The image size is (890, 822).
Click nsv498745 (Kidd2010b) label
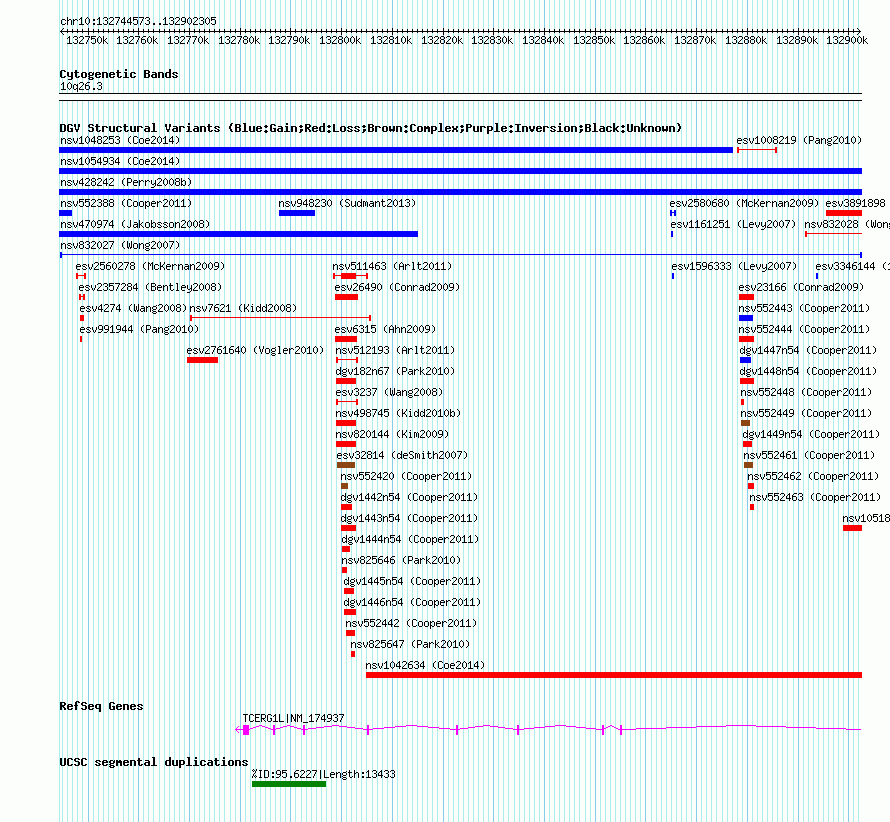pos(398,413)
